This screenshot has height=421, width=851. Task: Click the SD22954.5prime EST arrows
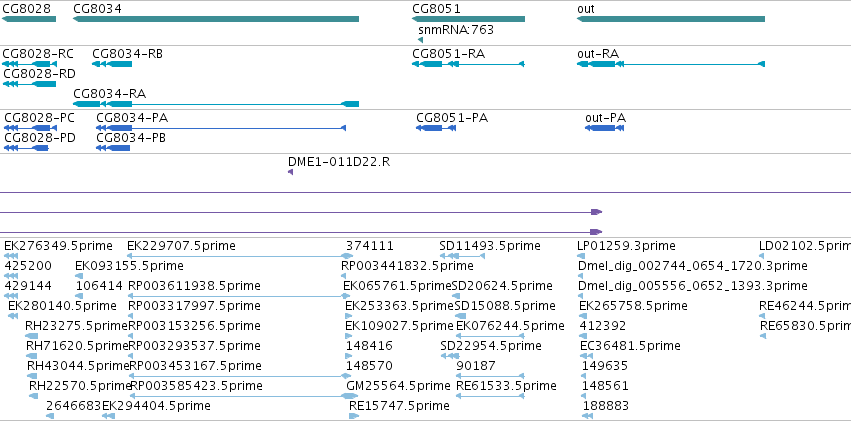tap(450, 356)
